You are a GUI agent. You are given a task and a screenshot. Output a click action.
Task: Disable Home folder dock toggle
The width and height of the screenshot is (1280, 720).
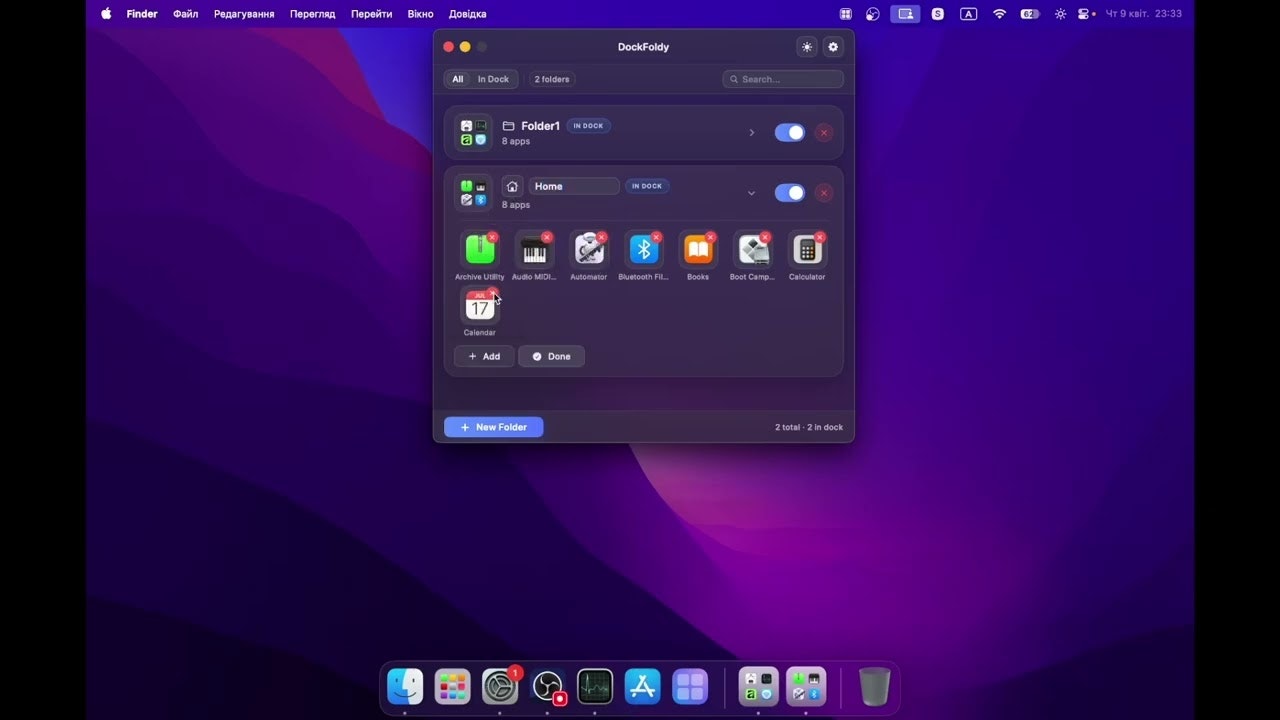[789, 193]
